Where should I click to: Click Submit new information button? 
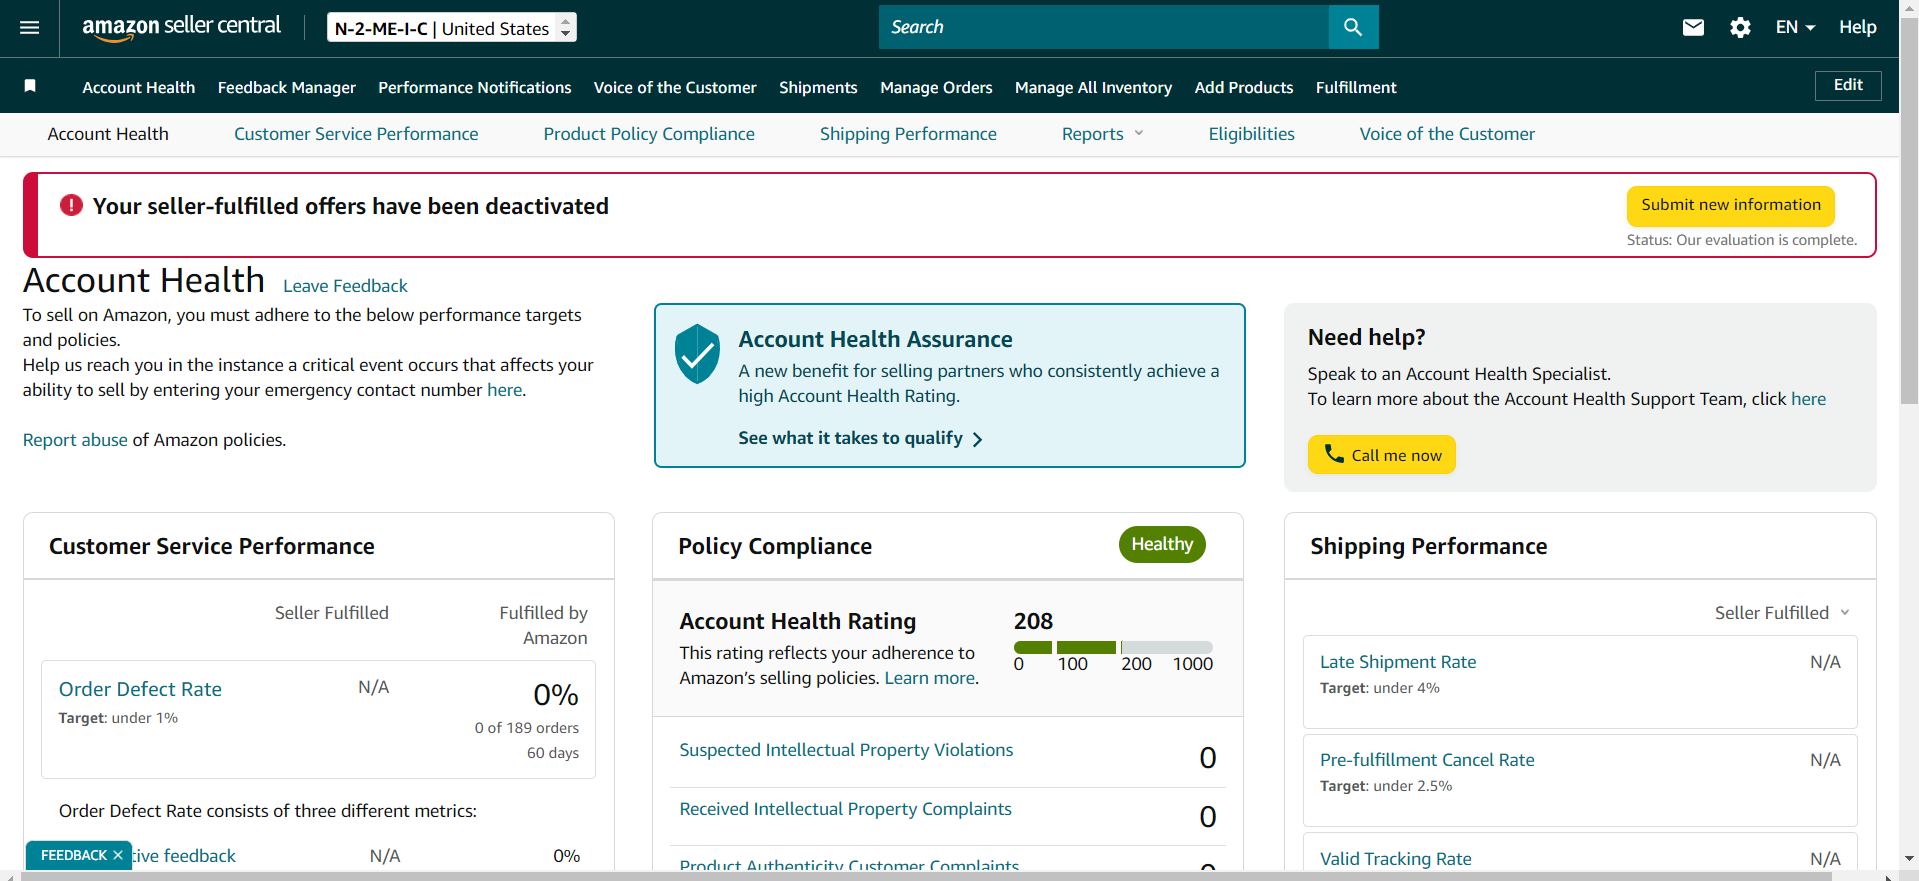click(x=1731, y=205)
